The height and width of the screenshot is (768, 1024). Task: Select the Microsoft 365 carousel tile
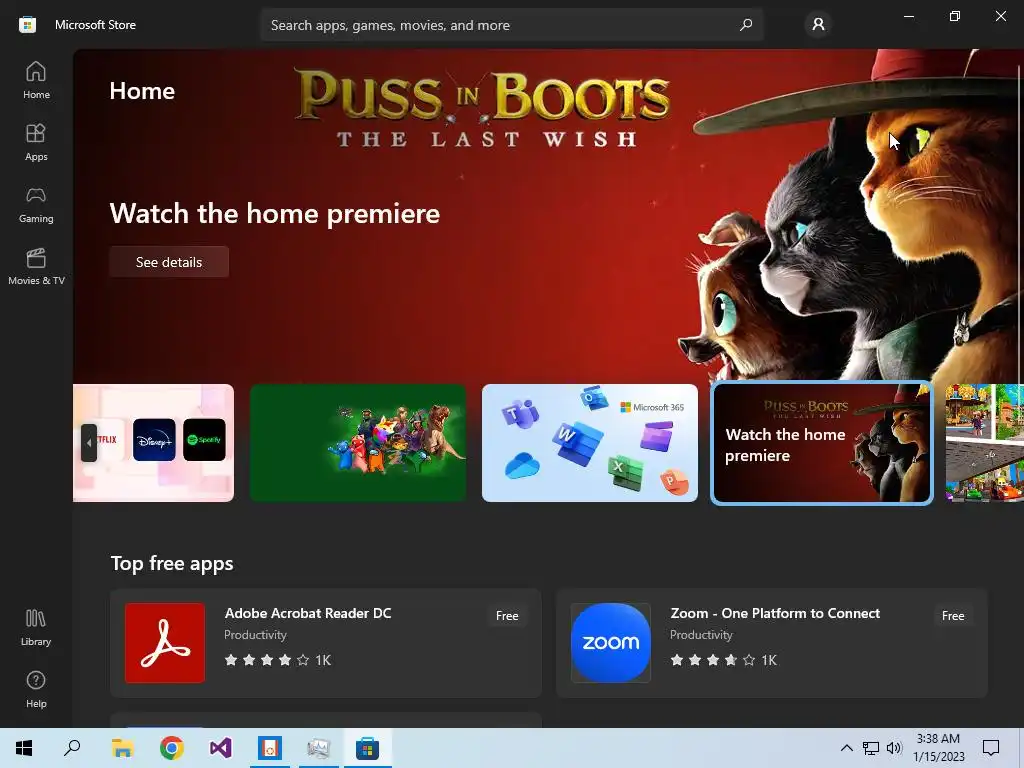[x=590, y=443]
